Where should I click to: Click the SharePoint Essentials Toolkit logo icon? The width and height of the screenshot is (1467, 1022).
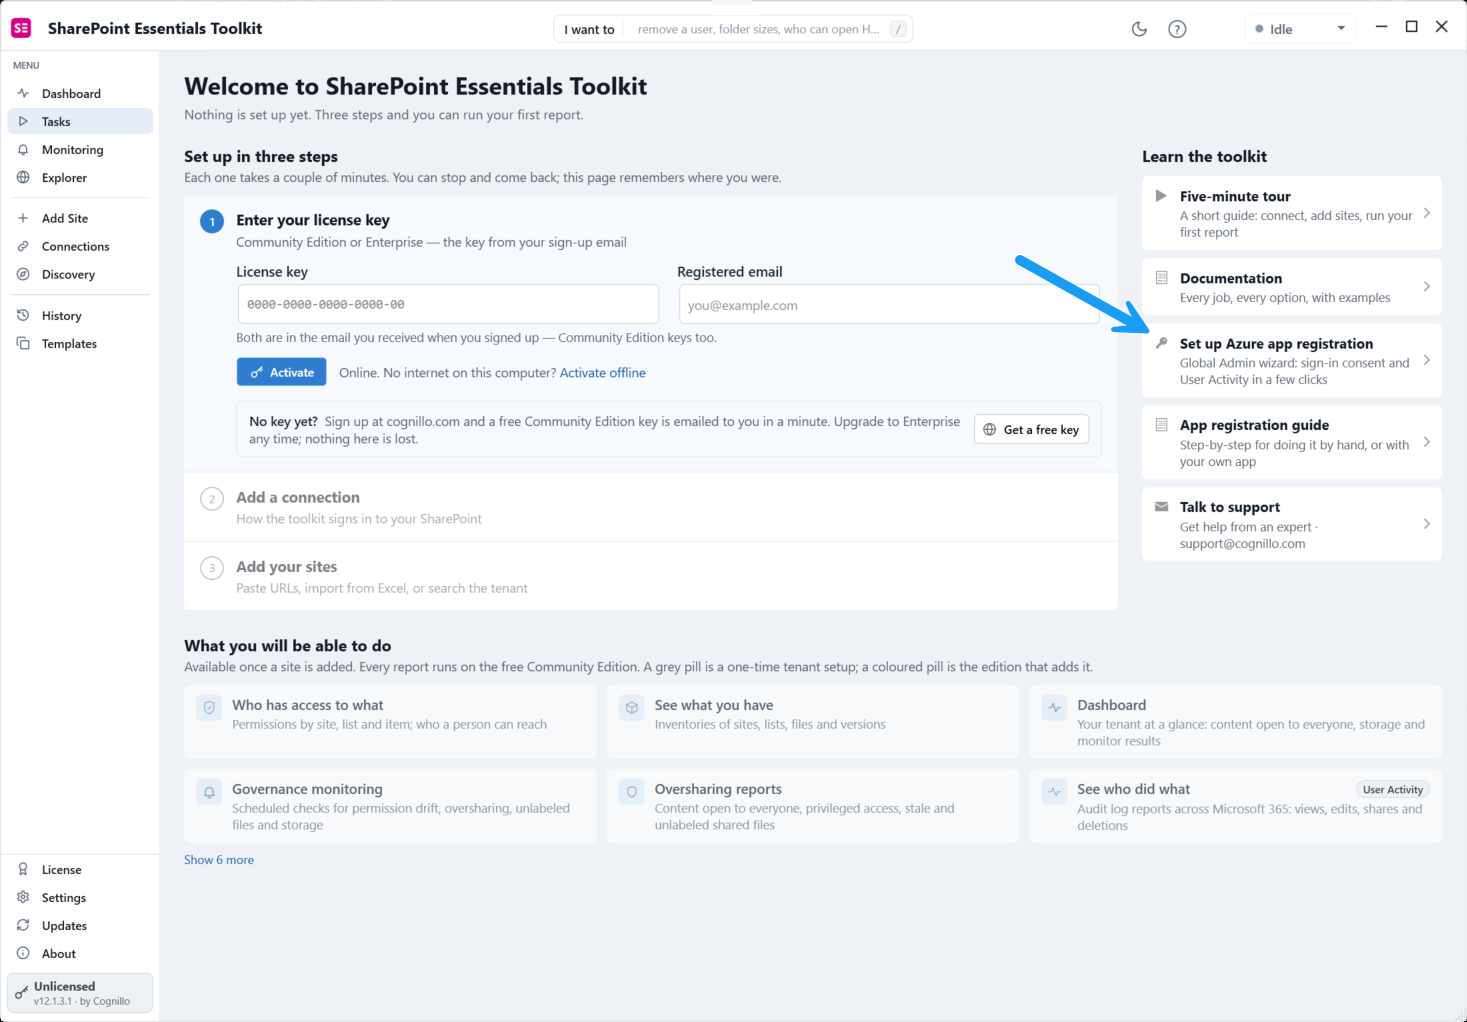point(21,28)
